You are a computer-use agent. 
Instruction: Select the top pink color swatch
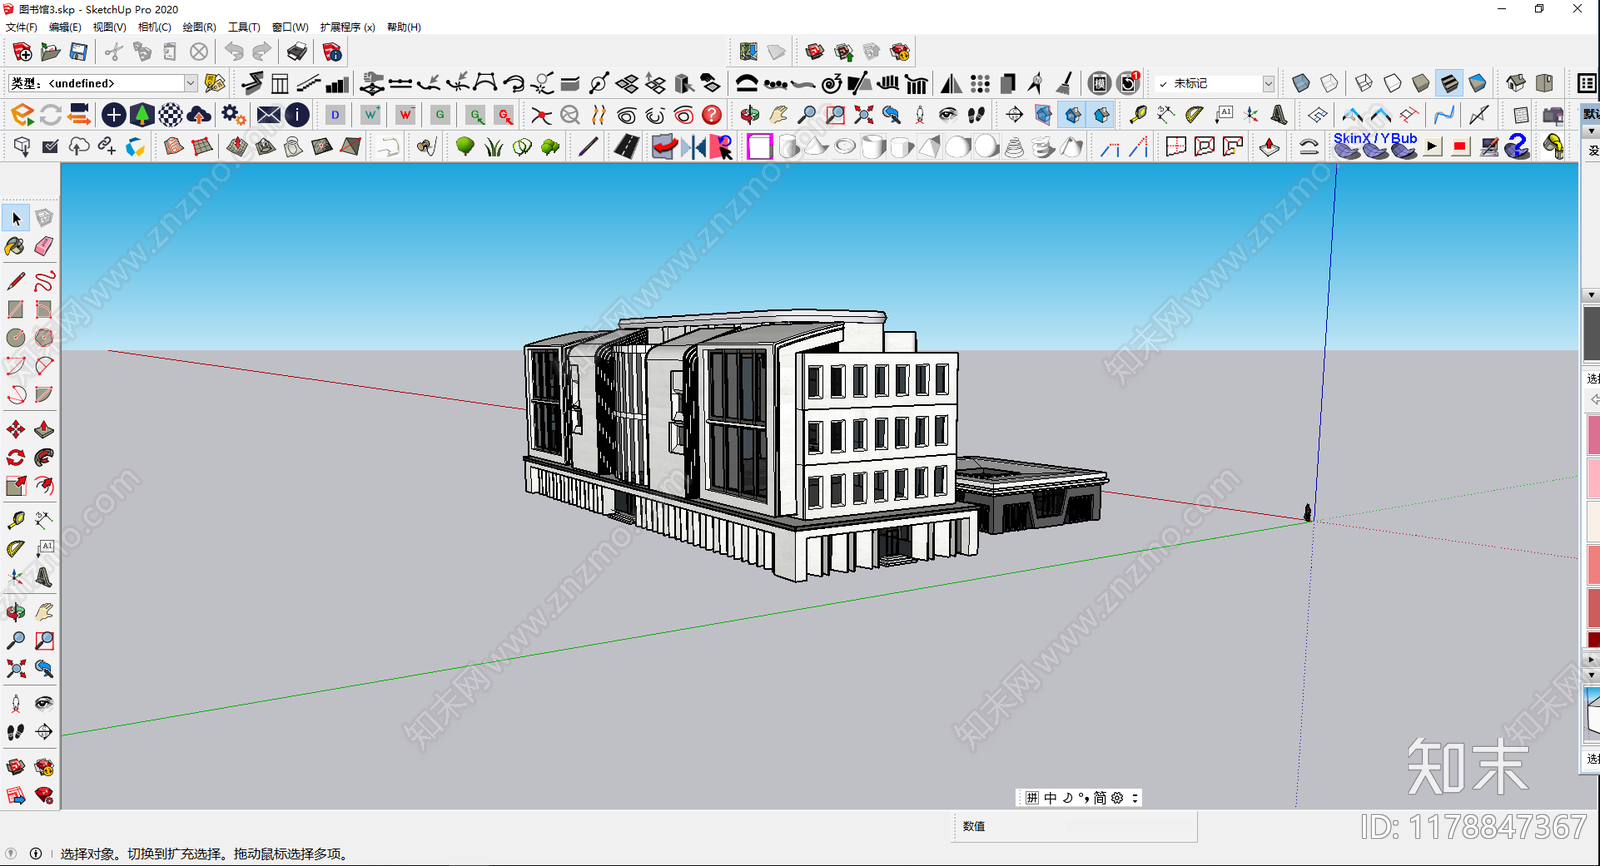pos(1594,435)
